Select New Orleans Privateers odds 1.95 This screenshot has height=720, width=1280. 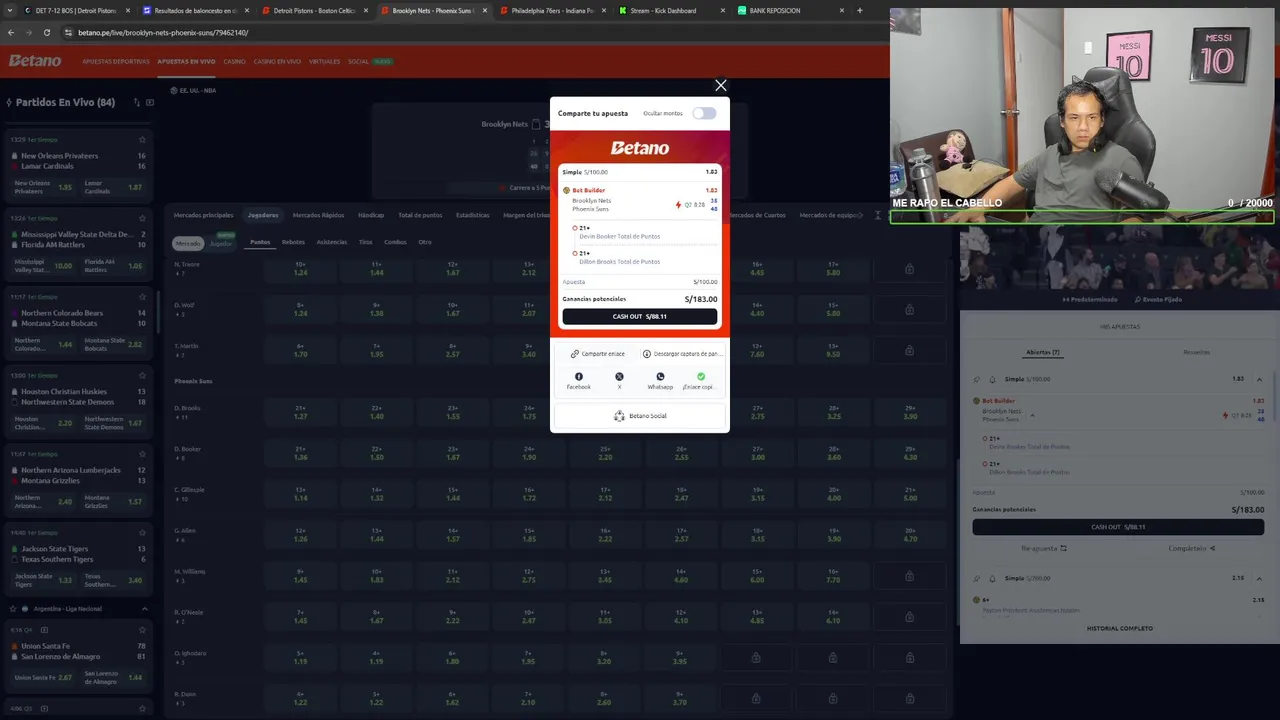[45, 187]
